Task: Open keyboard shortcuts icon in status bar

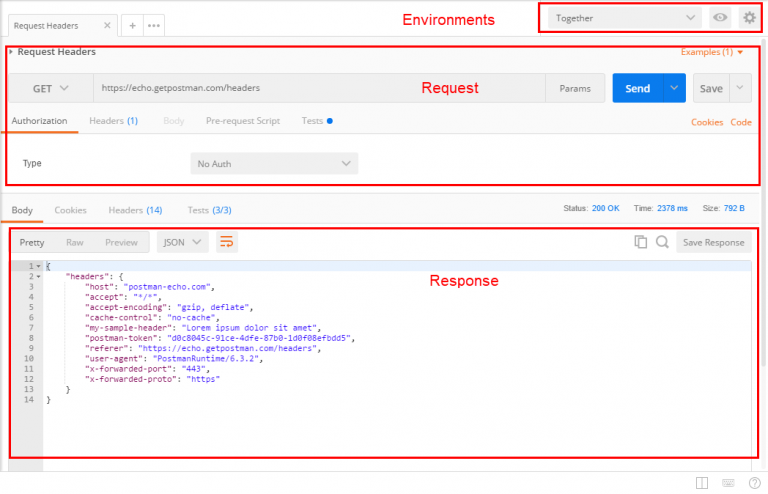Action: [728, 483]
